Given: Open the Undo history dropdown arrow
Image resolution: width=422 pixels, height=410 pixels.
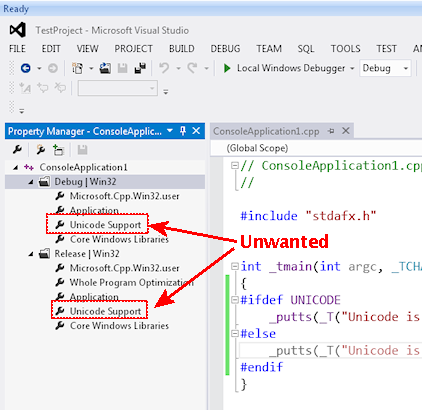Looking at the screenshot, I should 178,69.
